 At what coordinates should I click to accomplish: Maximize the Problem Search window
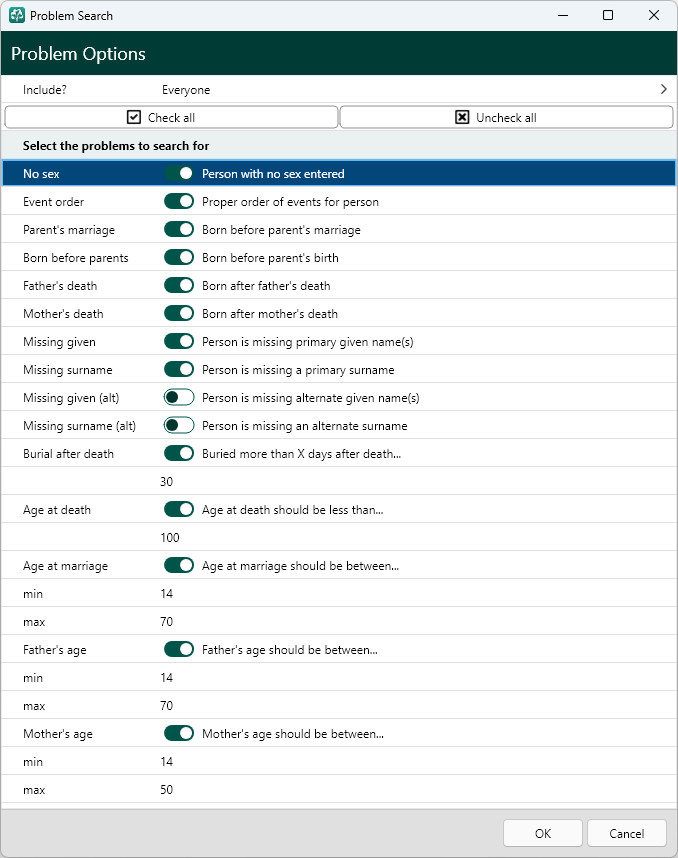pyautogui.click(x=607, y=15)
